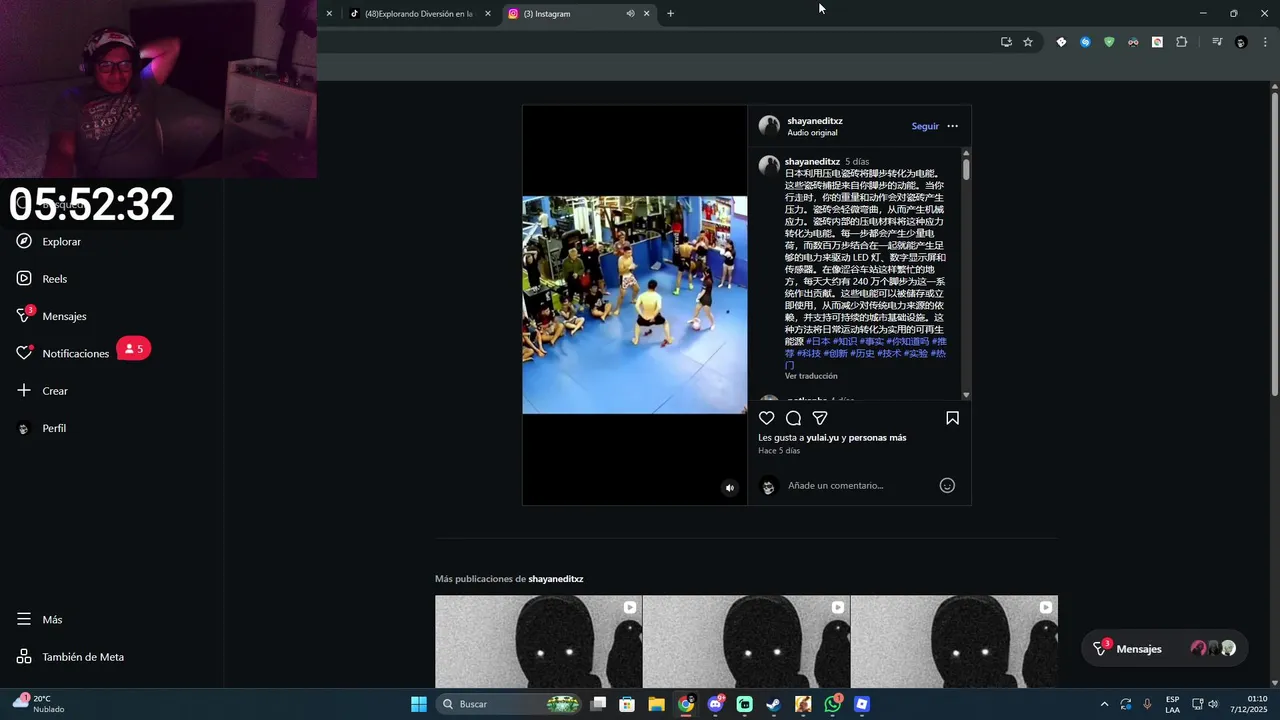
Task: Open the media controls music note icon
Action: click(x=1217, y=42)
